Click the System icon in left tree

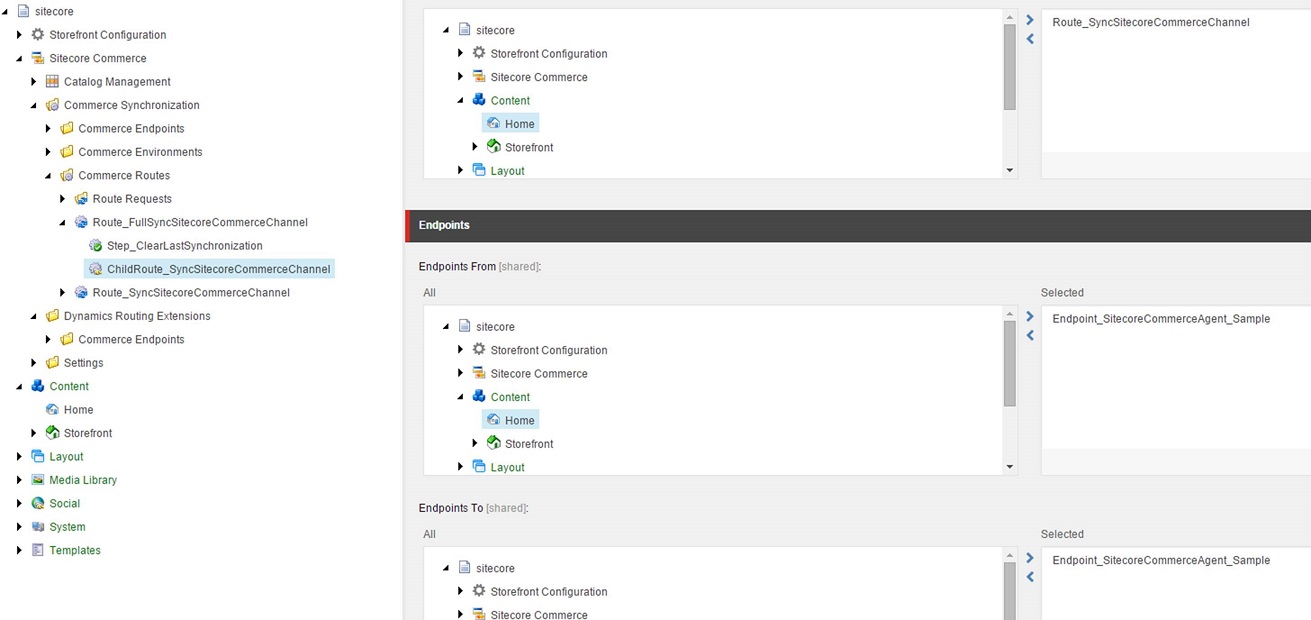click(38, 527)
